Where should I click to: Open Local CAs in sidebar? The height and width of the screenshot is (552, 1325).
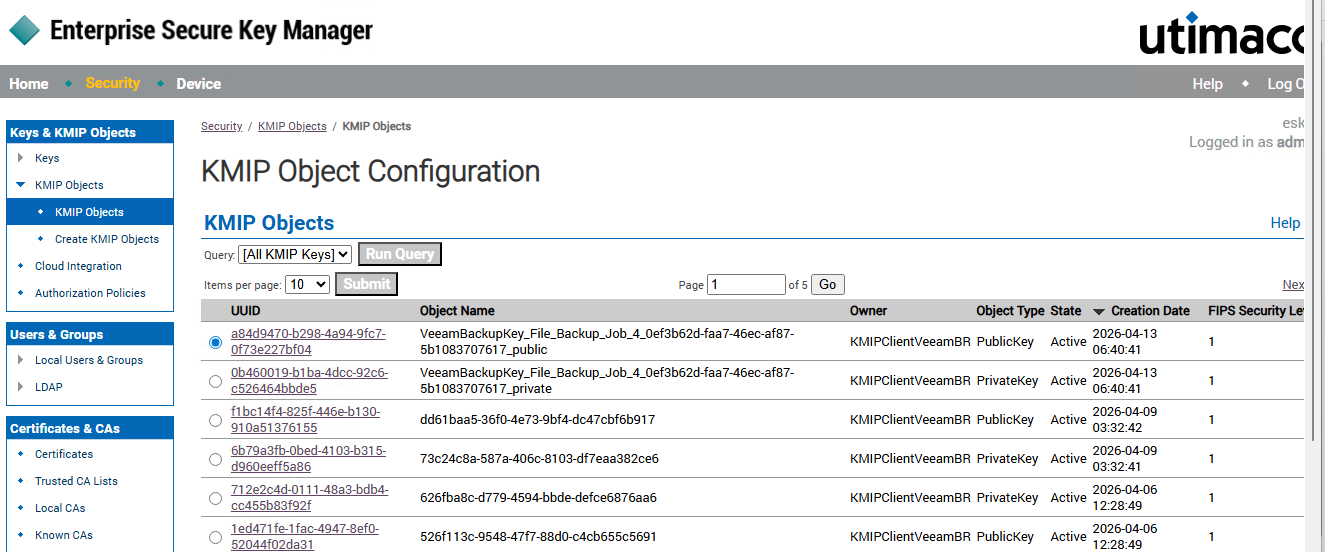60,508
